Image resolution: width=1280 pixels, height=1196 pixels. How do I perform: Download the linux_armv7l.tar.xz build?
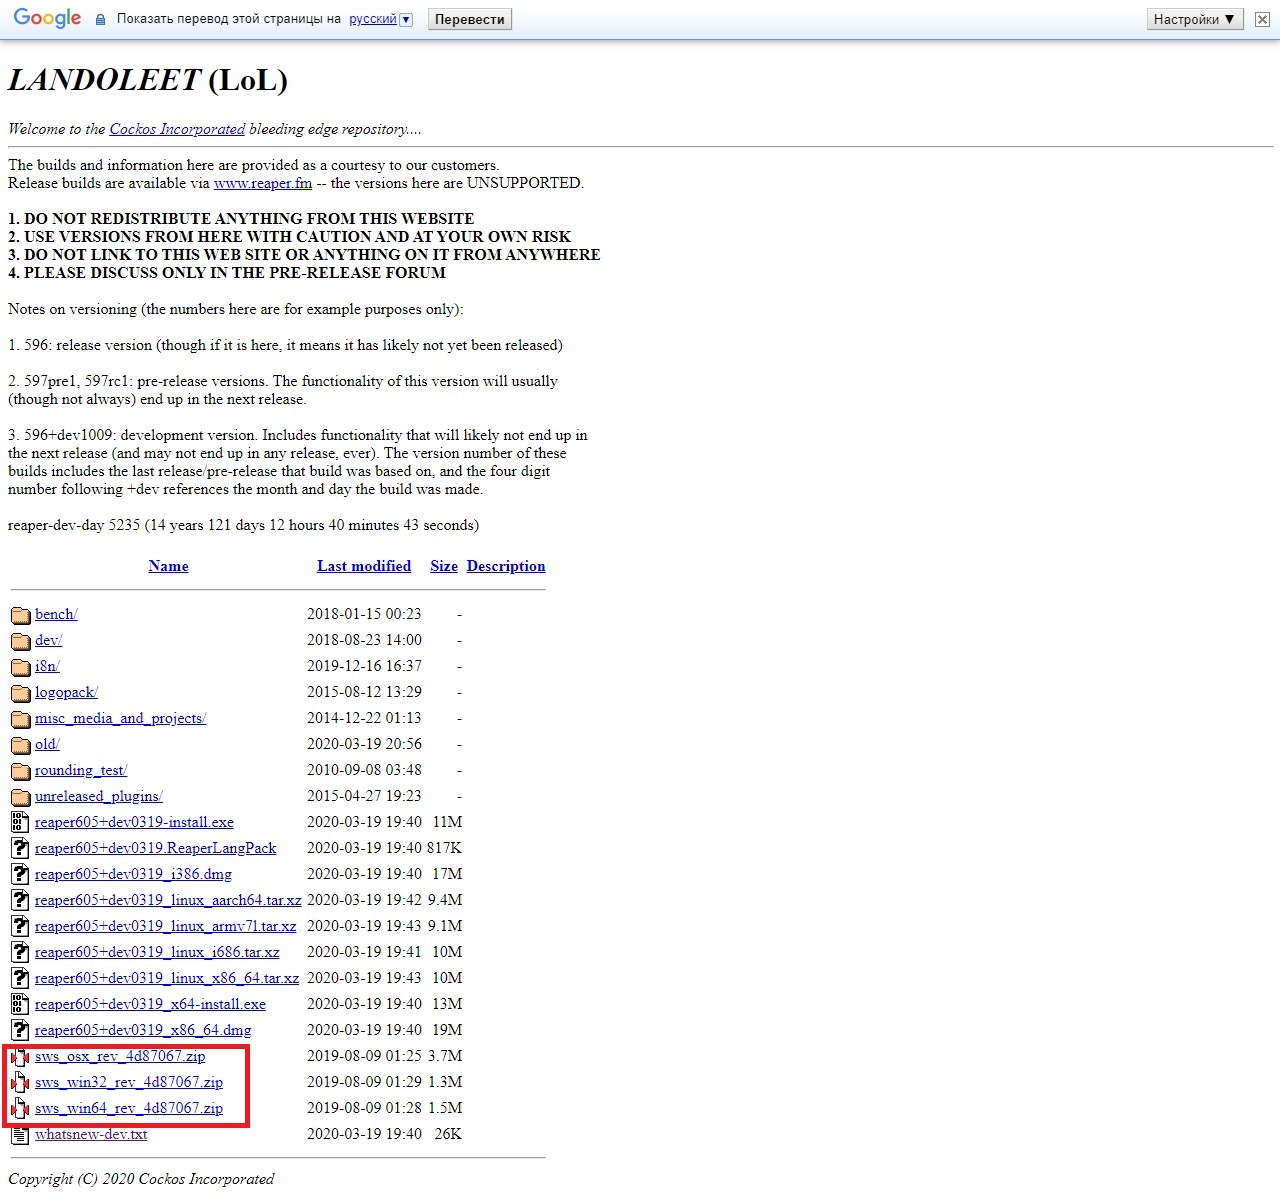165,926
